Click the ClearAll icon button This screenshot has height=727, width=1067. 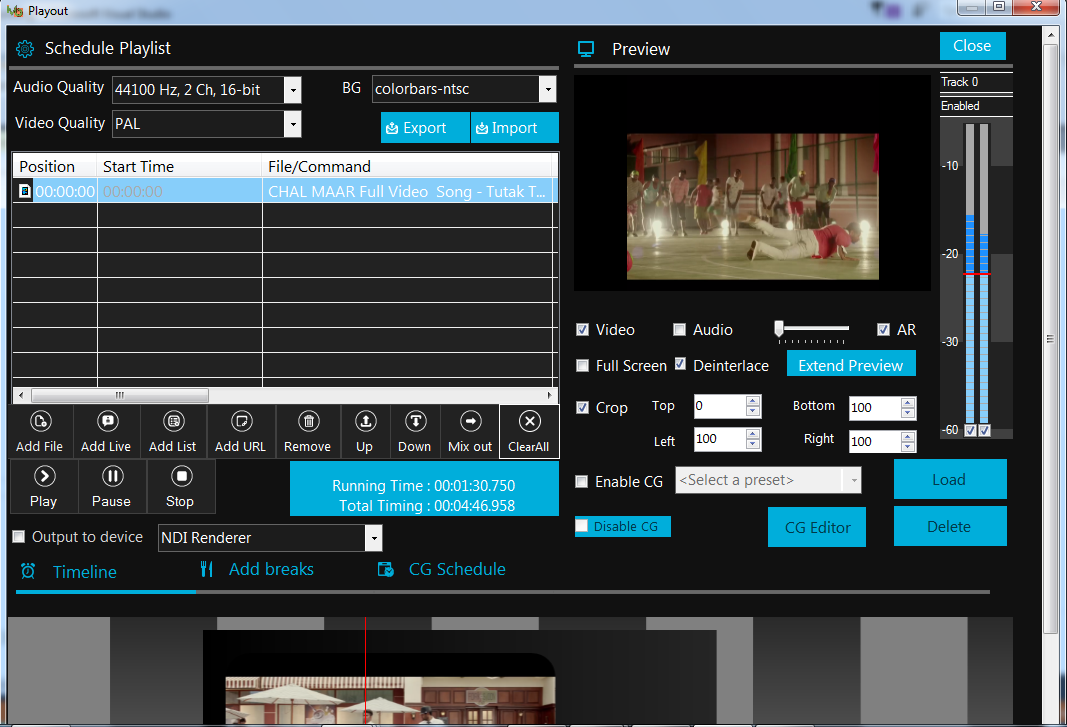[x=529, y=432]
